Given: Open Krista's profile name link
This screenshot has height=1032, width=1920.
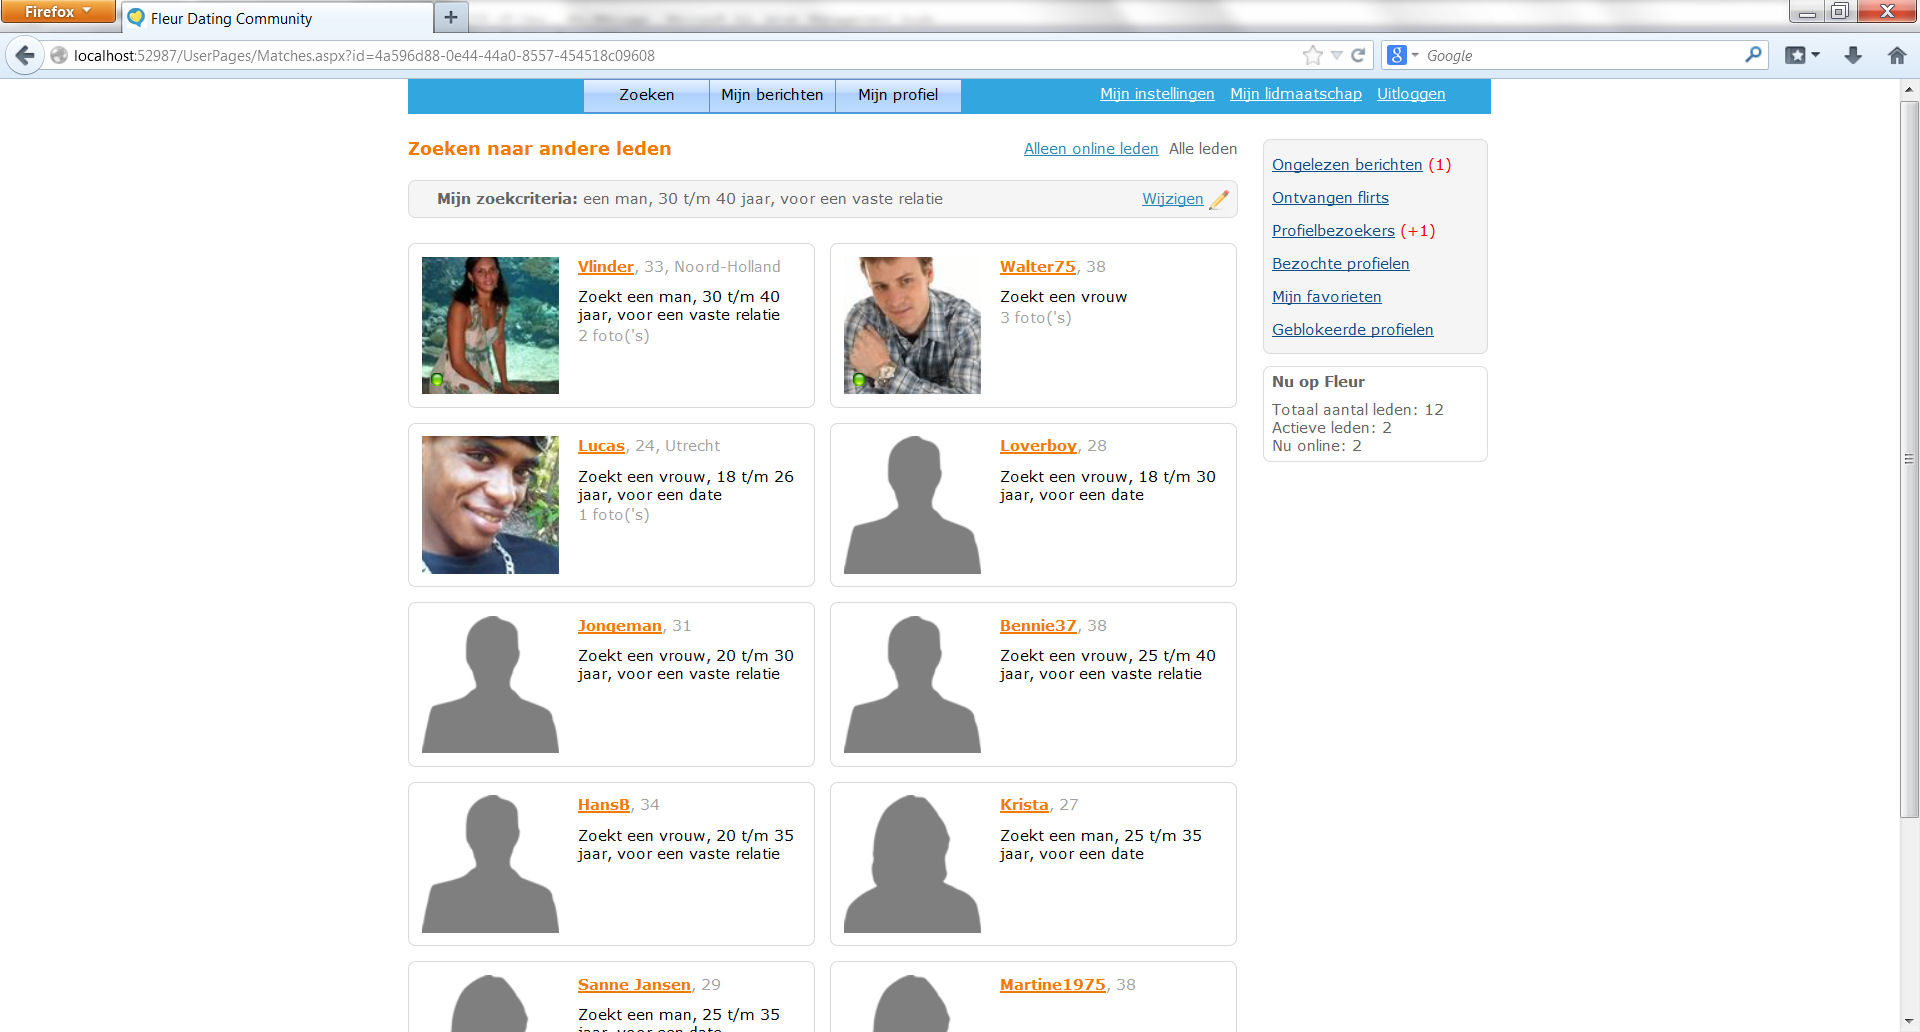Looking at the screenshot, I should coord(1024,805).
